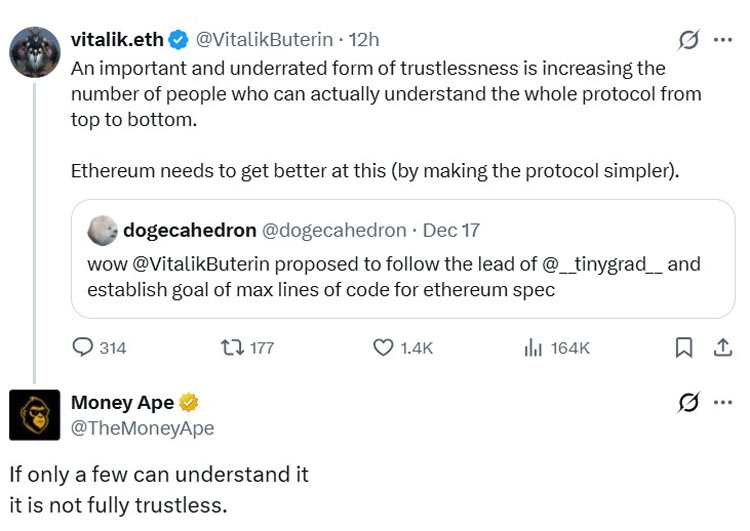Image resolution: width=750 pixels, height=531 pixels.
Task: Click Grok icon on Money Ape's reply
Action: coord(688,403)
